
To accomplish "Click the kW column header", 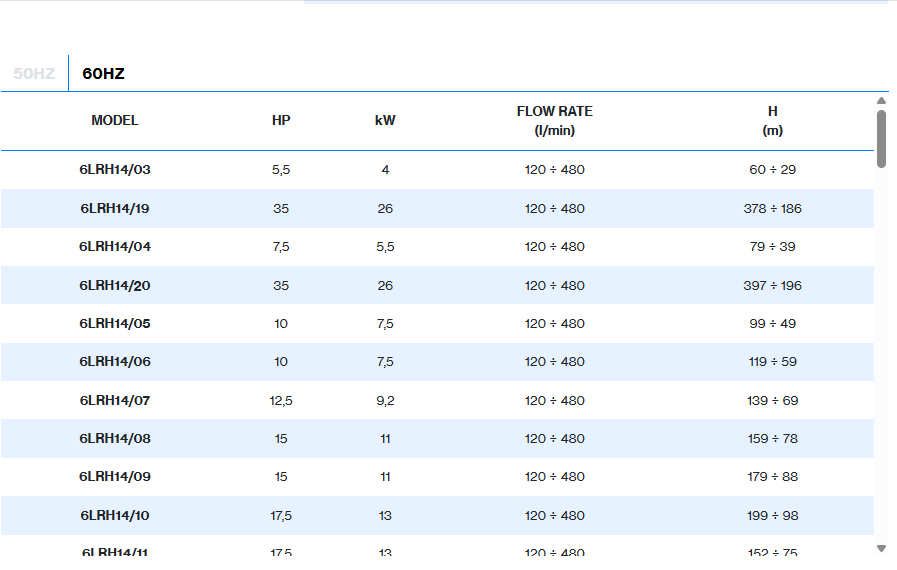I will [x=385, y=121].
